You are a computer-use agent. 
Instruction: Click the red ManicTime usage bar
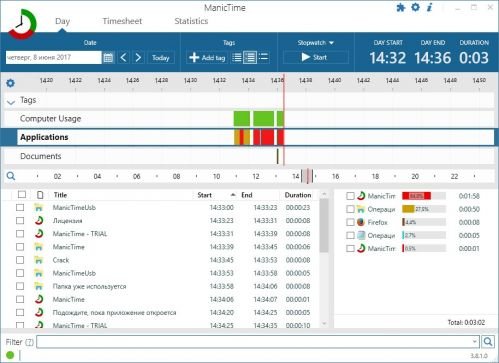[416, 196]
